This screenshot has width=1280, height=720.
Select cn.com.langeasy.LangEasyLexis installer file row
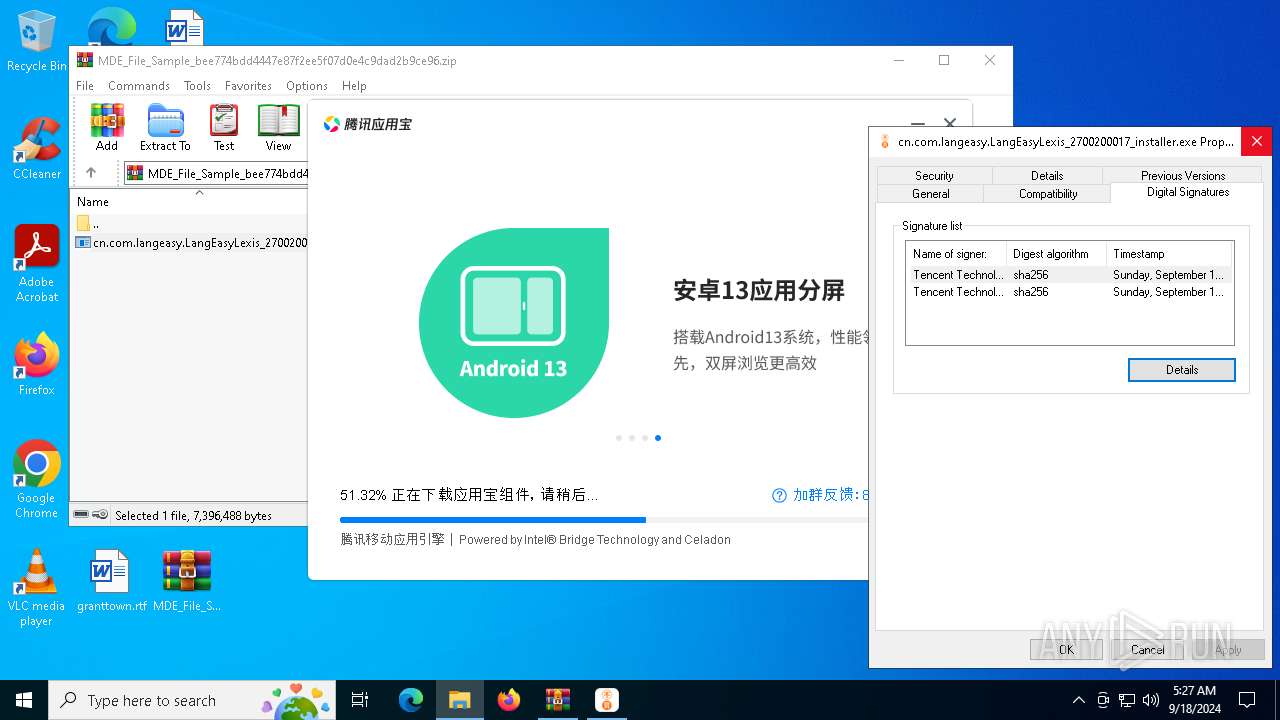pyautogui.click(x=190, y=242)
